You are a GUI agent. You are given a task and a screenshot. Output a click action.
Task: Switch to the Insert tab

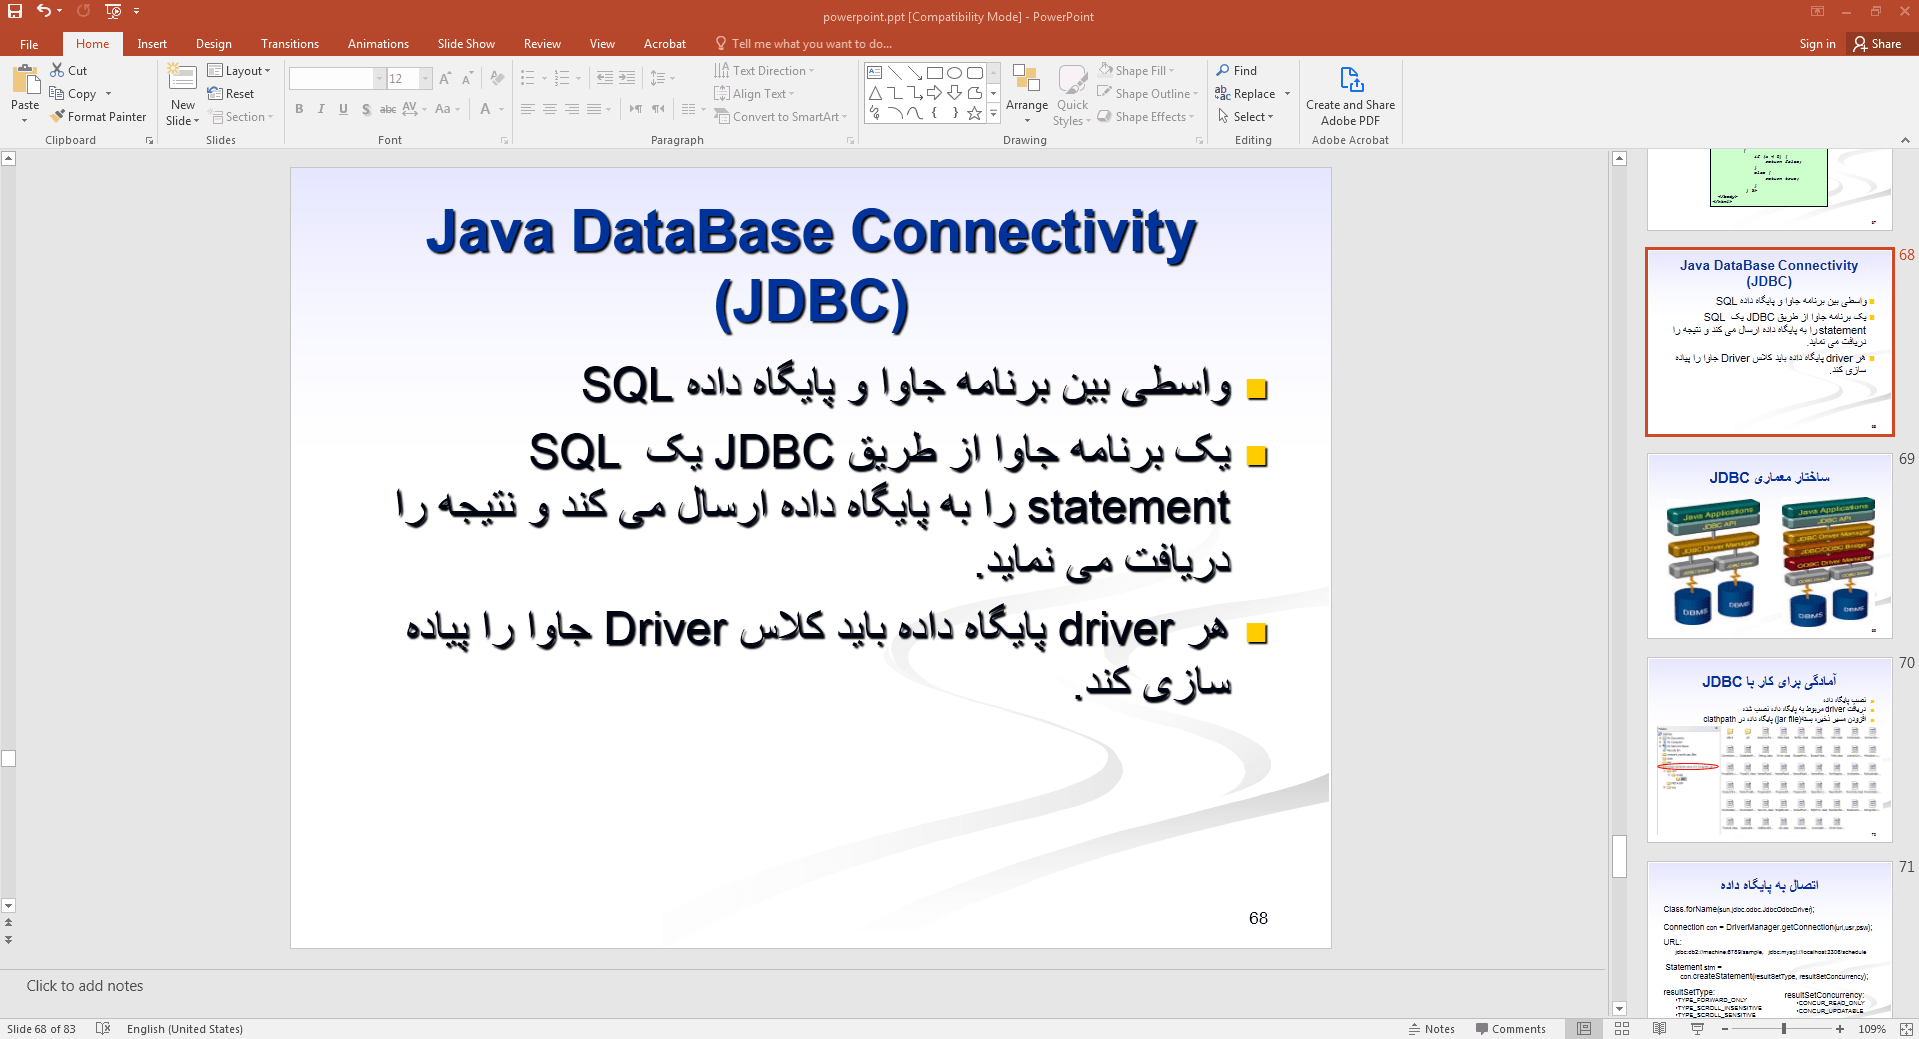coord(152,44)
